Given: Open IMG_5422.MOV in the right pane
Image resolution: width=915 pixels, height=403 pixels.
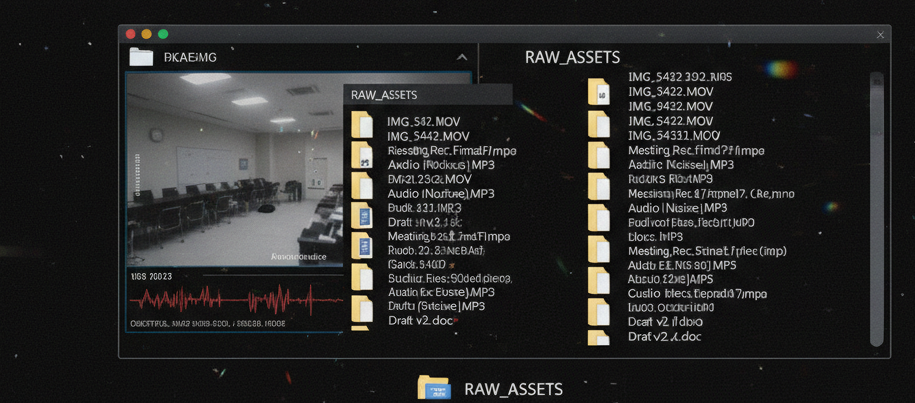Looking at the screenshot, I should [x=670, y=91].
